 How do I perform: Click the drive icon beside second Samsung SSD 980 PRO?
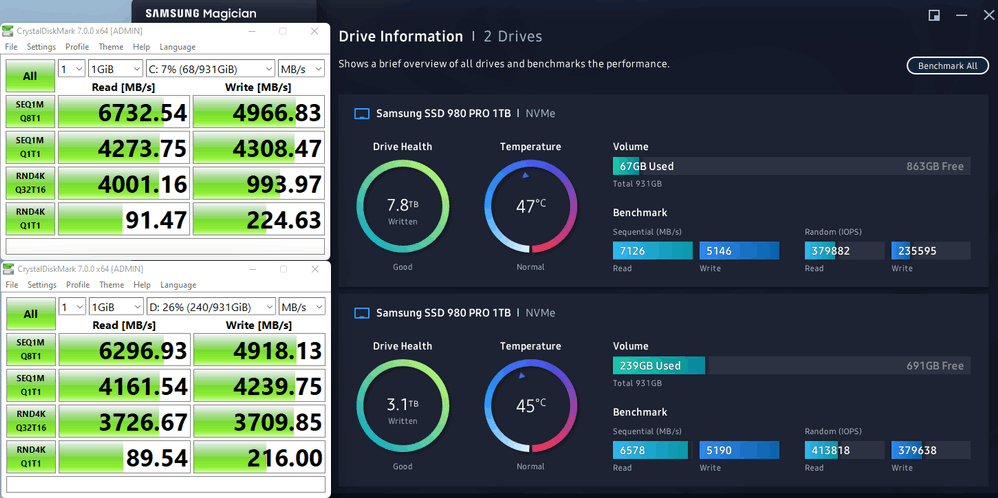click(x=362, y=313)
